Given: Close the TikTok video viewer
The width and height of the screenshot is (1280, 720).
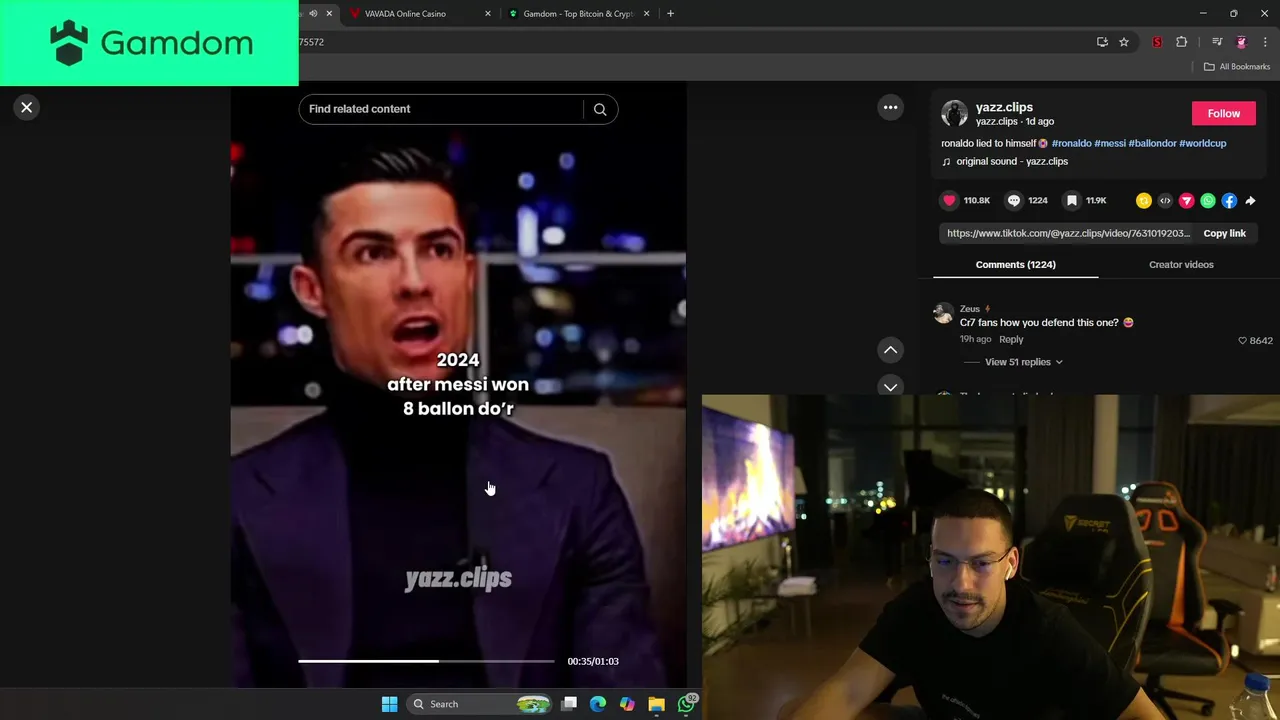Looking at the screenshot, I should click(x=27, y=107).
